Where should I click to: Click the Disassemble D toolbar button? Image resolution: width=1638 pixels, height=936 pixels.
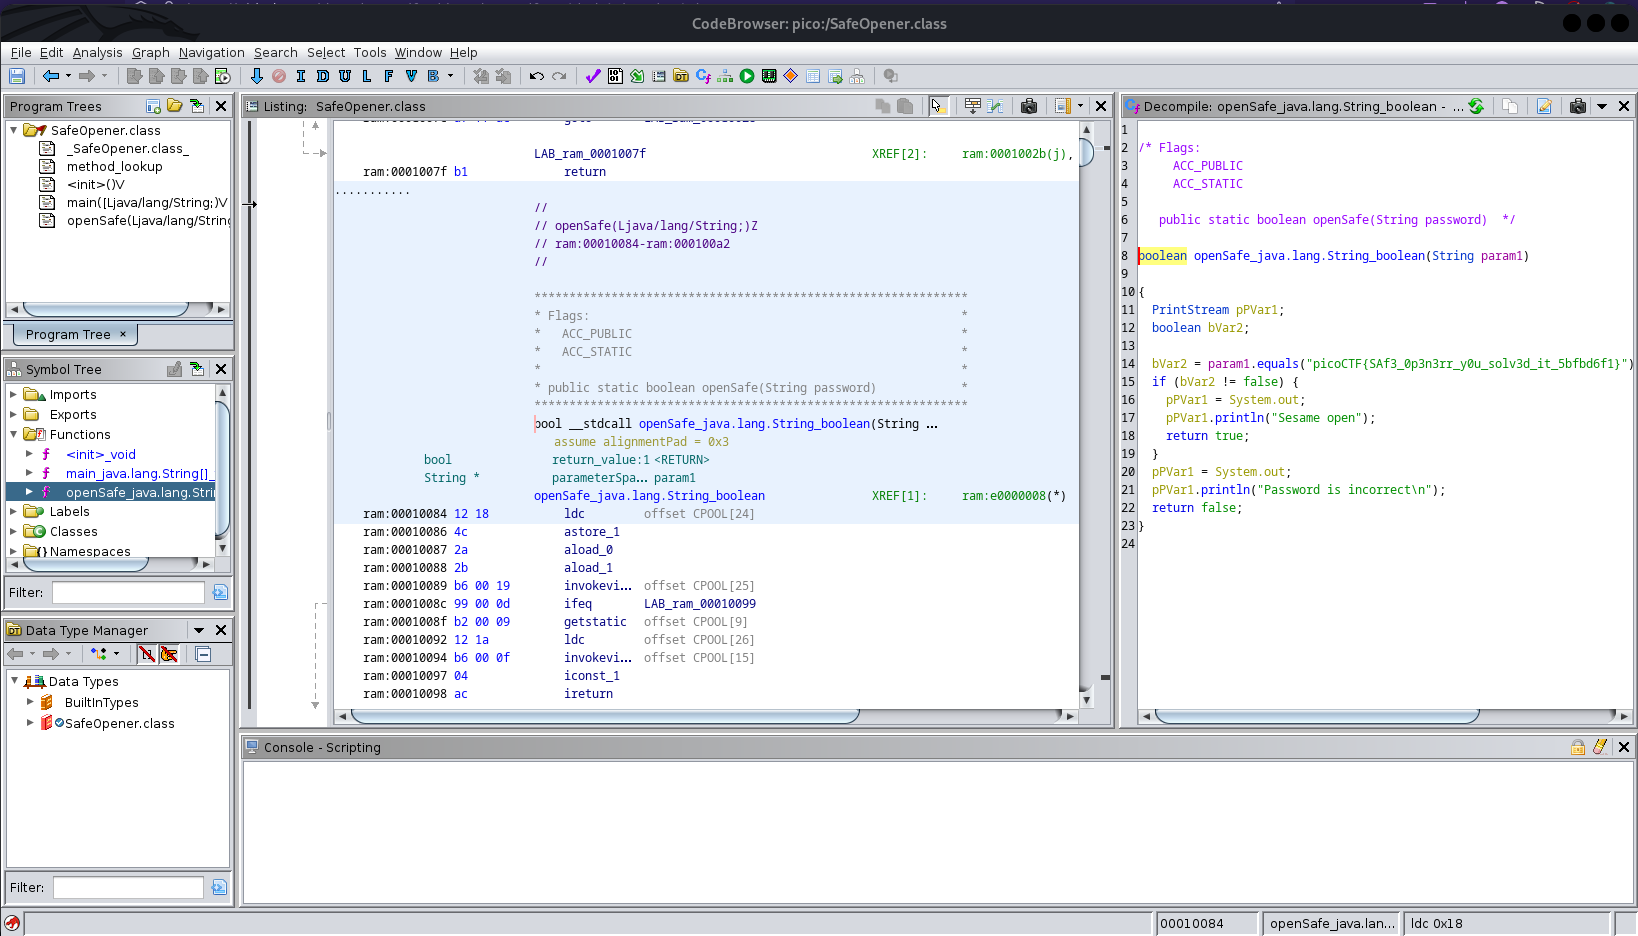click(323, 76)
